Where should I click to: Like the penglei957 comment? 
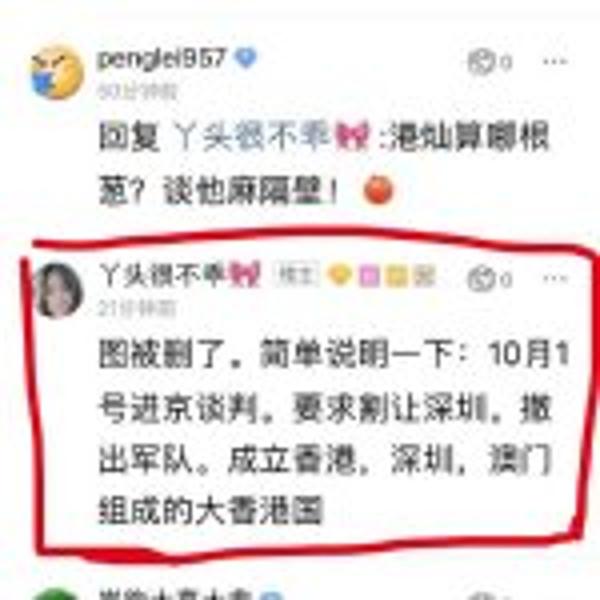[x=489, y=62]
